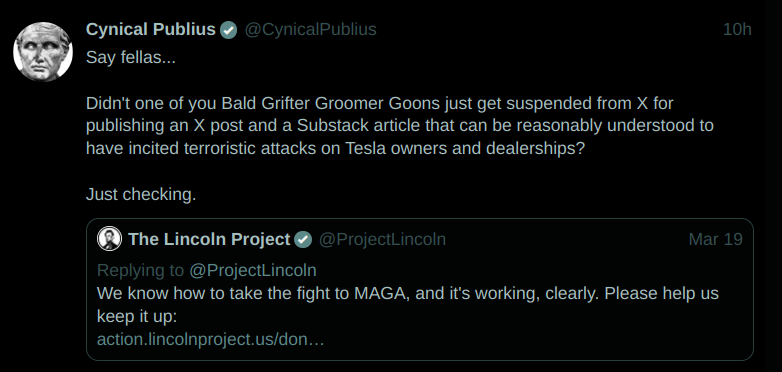This screenshot has height=372, width=782.
Task: Click the Lincoln Project verified badge
Action: (303, 239)
